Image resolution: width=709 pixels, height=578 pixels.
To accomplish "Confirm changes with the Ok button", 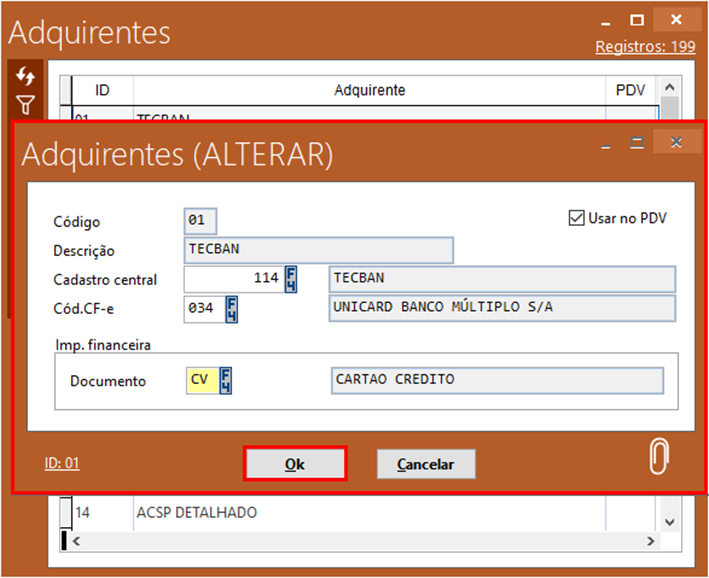I will (x=295, y=464).
